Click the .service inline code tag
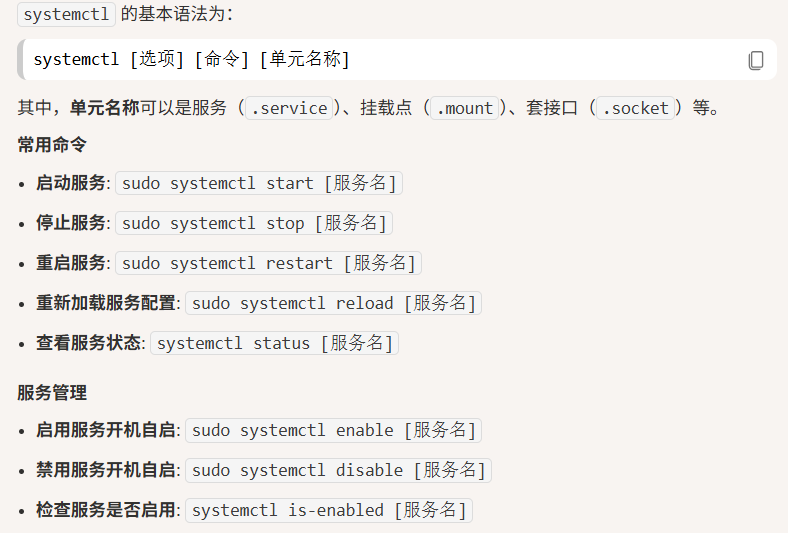788x533 pixels. click(x=289, y=108)
